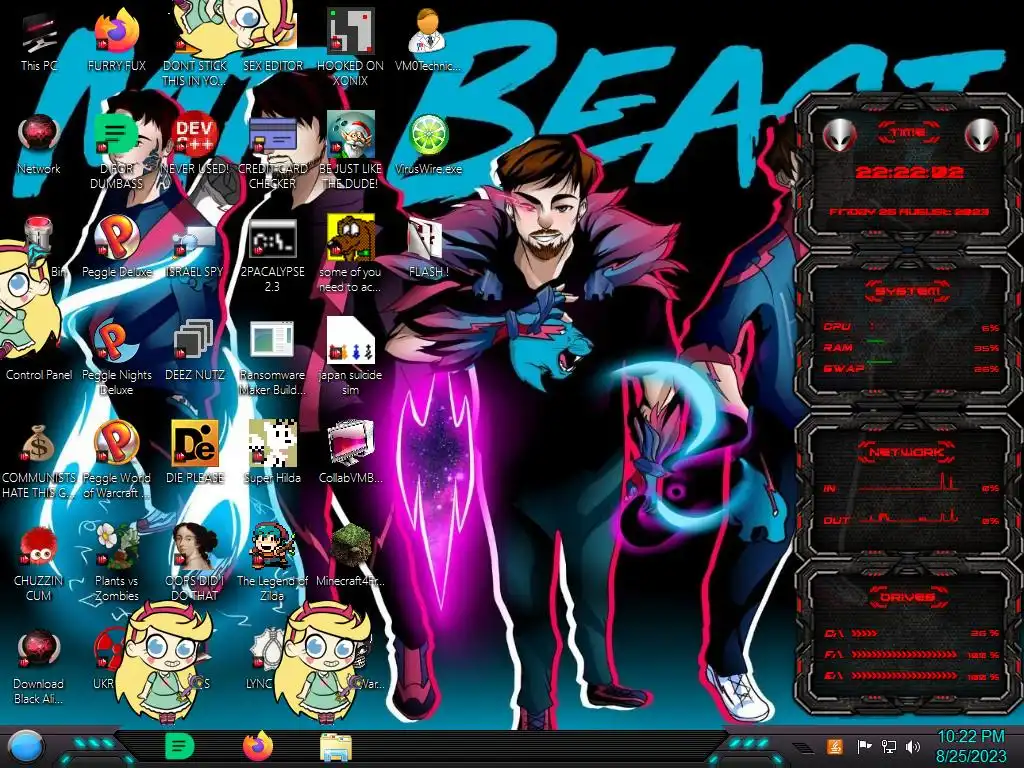Screen dimensions: 1024x768
Task: Open the green document app on taskbar
Action: coord(179,746)
